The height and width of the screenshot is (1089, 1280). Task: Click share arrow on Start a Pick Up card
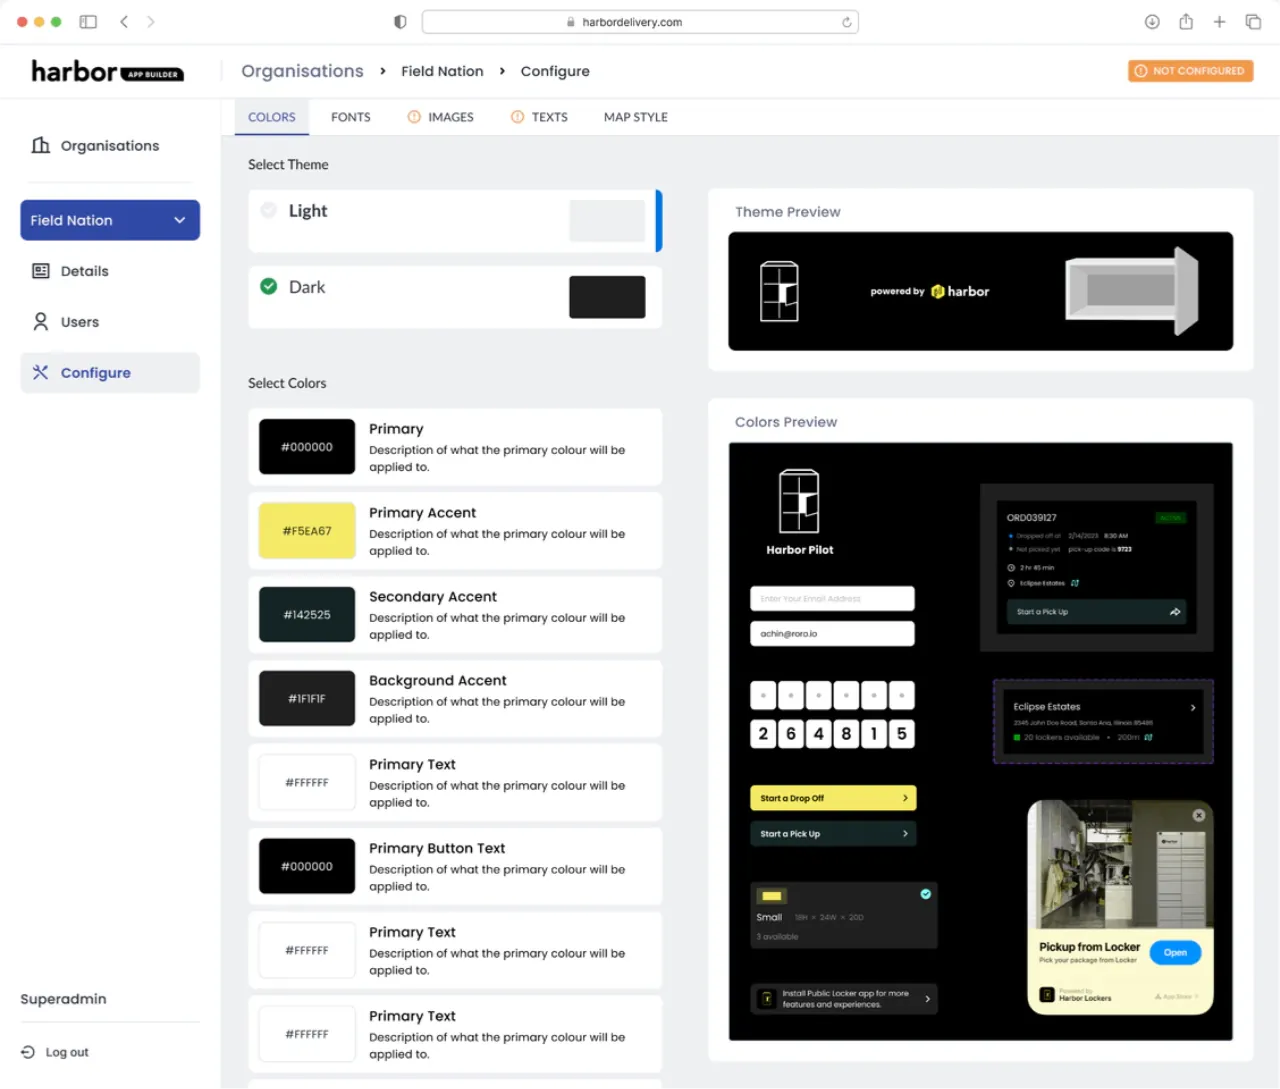pos(1175,612)
